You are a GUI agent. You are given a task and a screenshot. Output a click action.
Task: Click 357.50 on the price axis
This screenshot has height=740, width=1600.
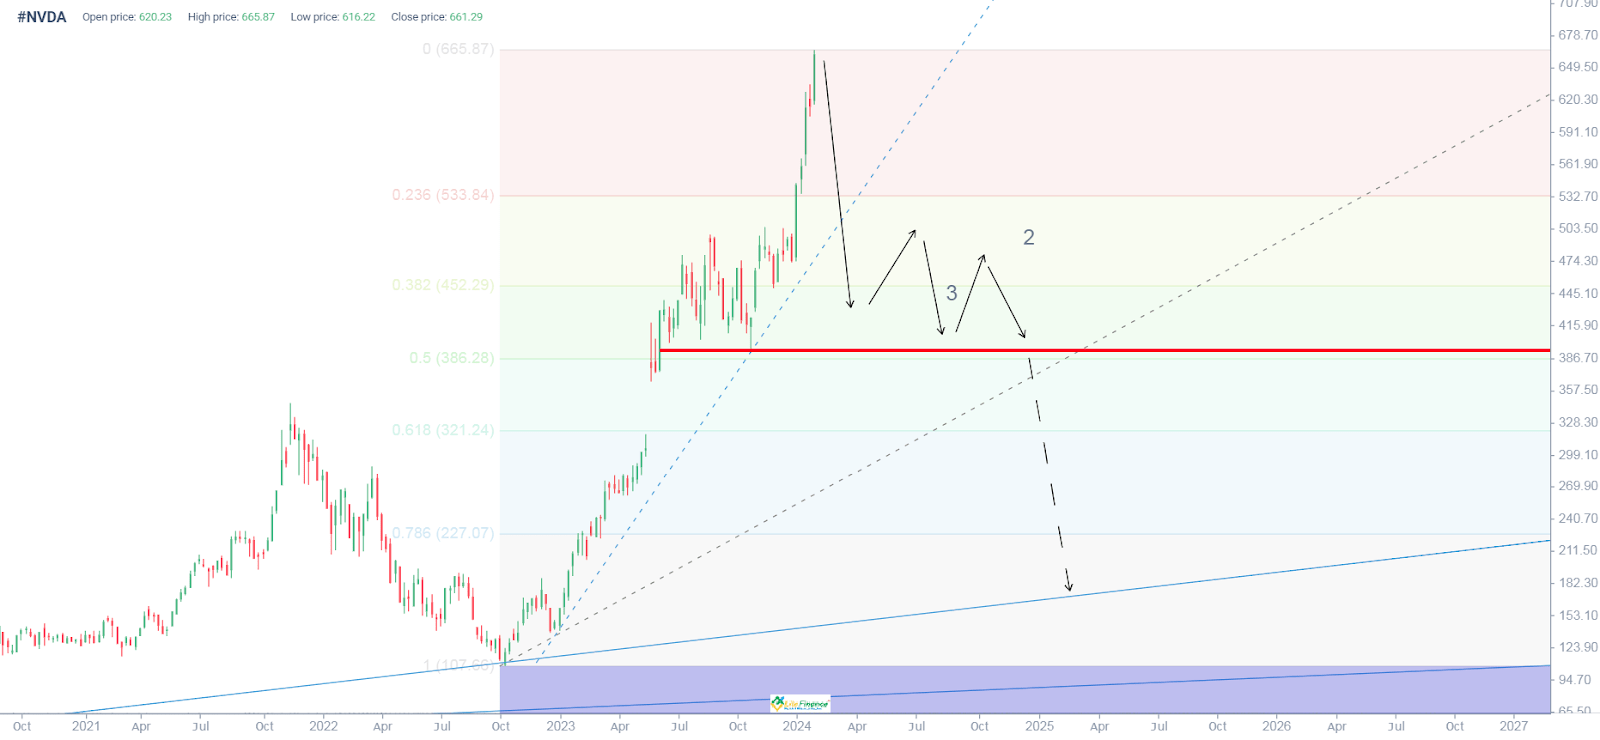1578,390
